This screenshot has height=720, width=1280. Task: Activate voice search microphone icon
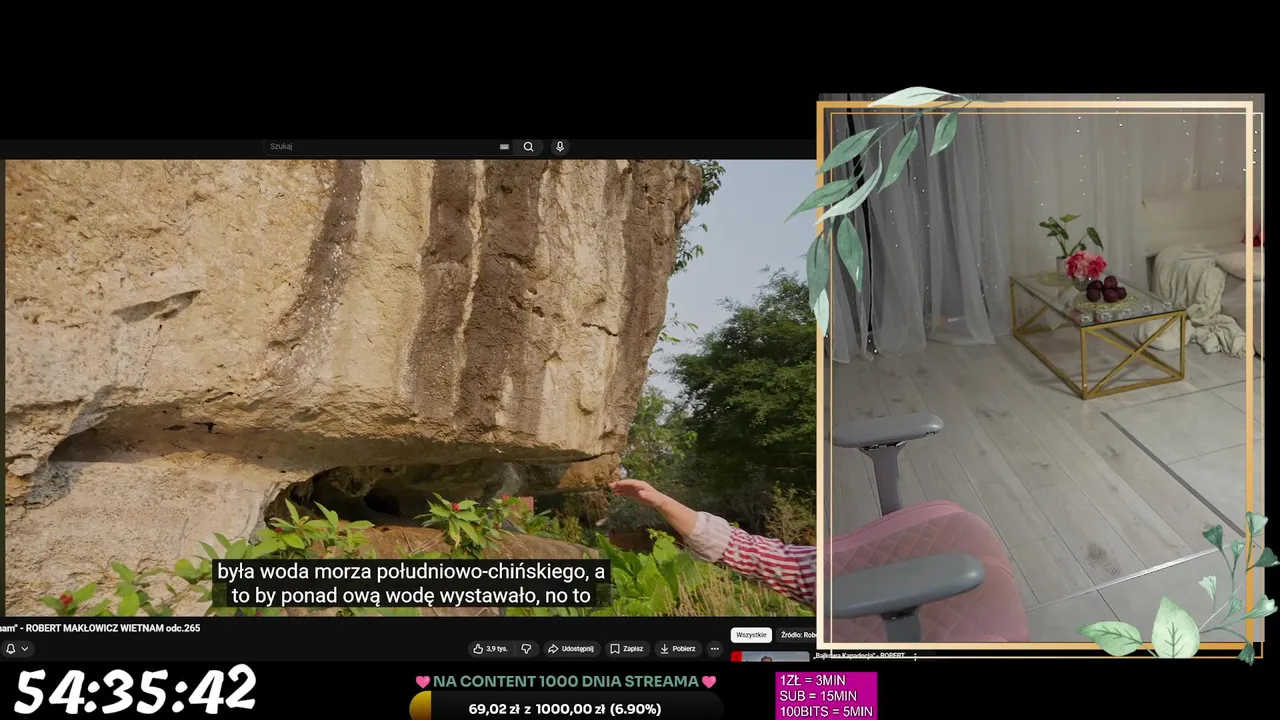tap(560, 146)
